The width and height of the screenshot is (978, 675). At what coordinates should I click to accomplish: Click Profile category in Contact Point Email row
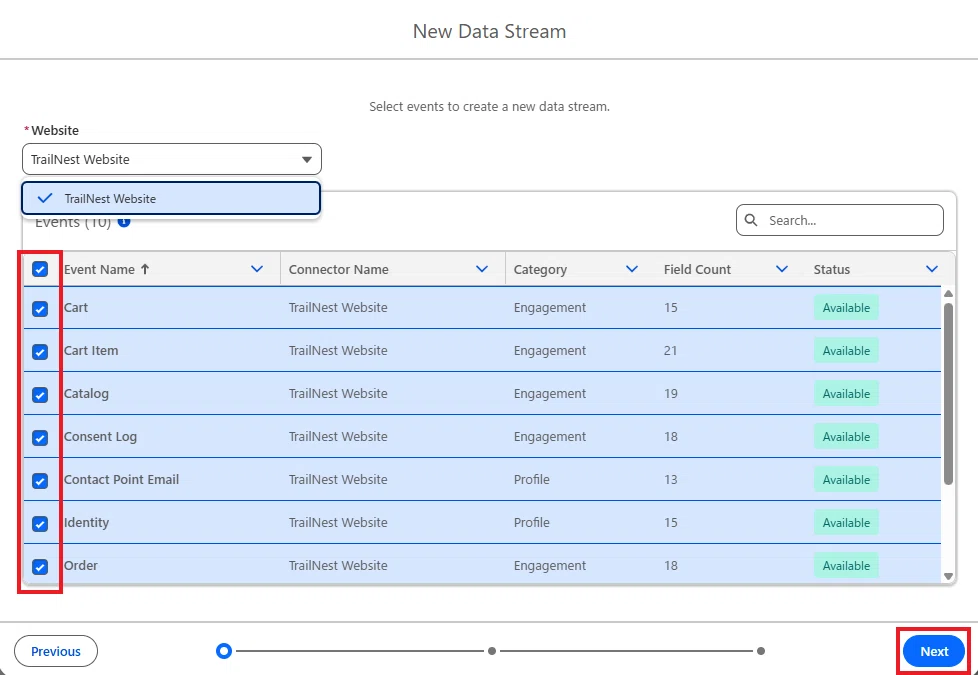531,480
